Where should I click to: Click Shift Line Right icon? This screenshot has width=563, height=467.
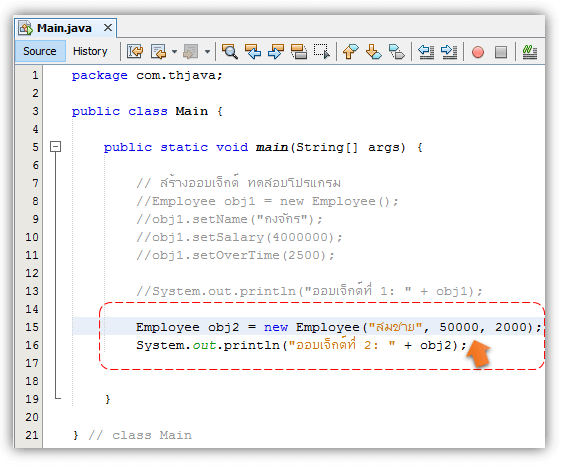click(449, 51)
